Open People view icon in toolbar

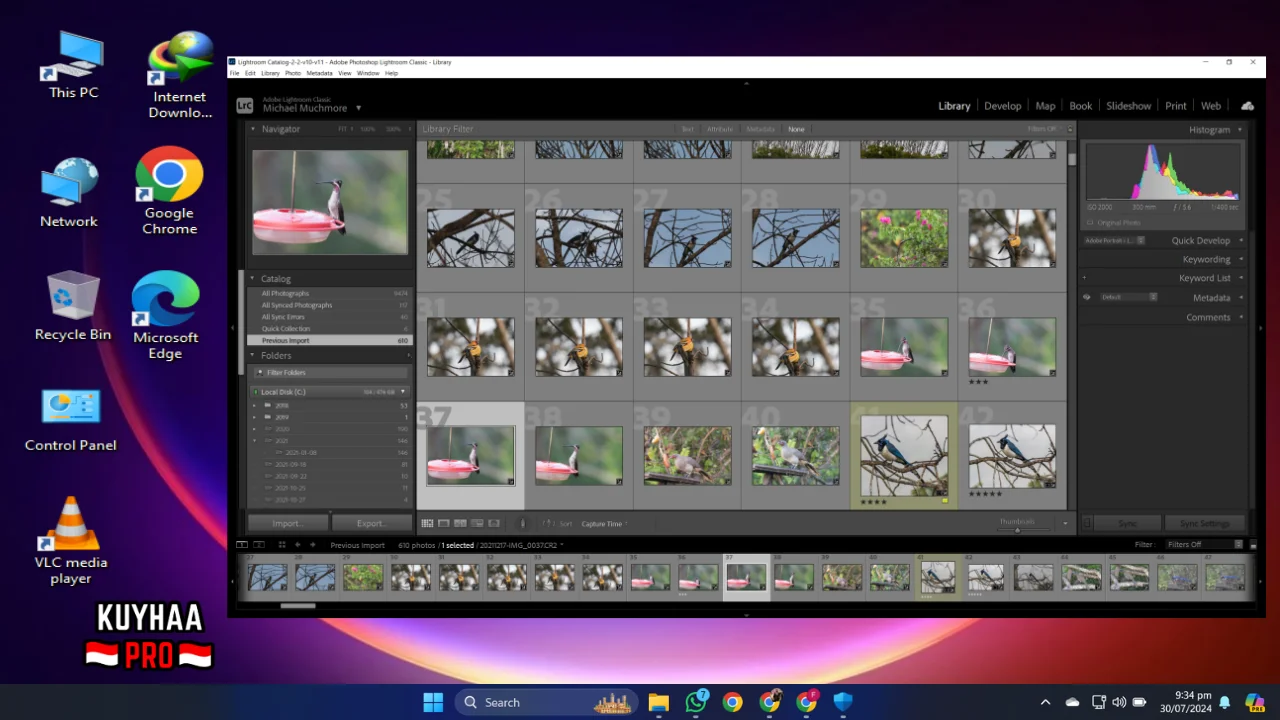(x=493, y=523)
